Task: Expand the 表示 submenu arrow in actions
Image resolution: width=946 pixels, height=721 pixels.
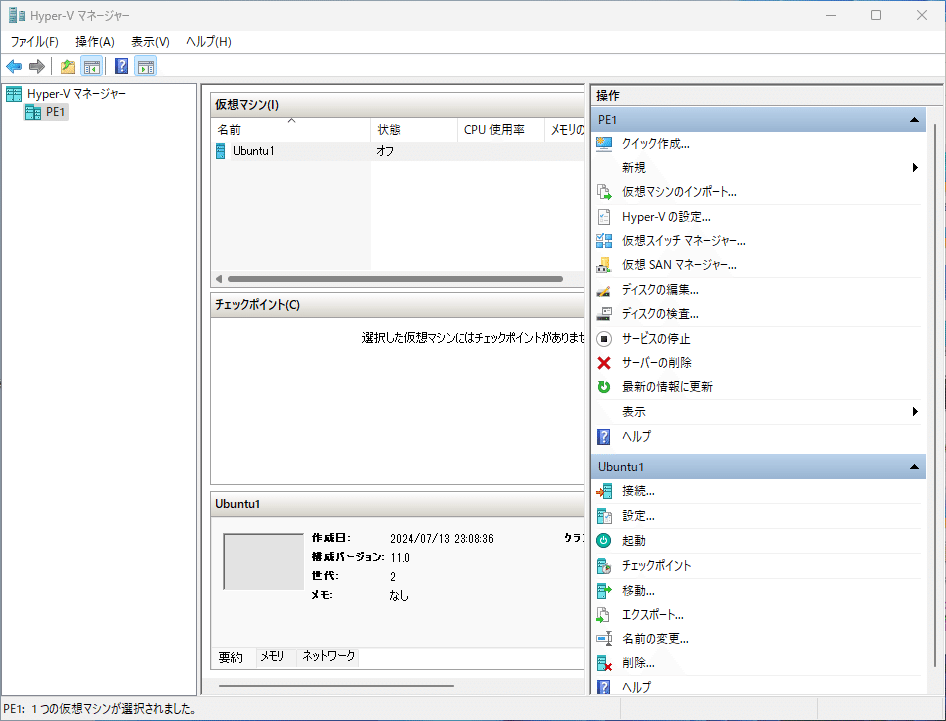Action: point(915,411)
